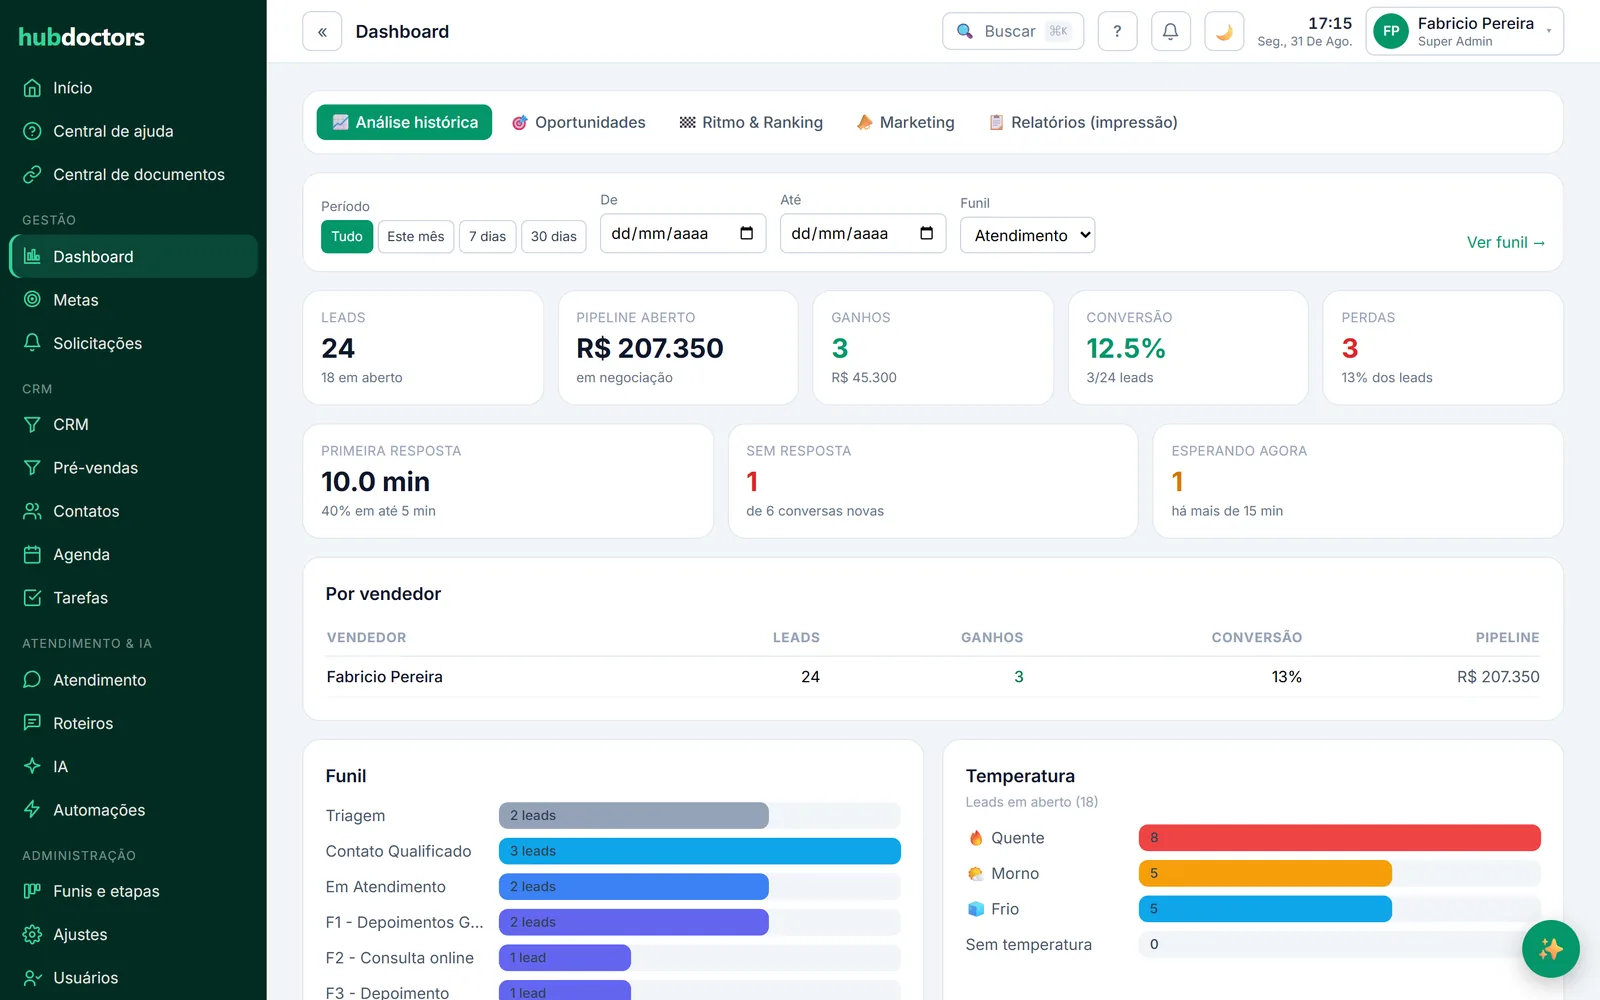Viewport: 1600px width, 1000px height.
Task: Collapse sidebar with double-chevron button
Action: point(322,32)
